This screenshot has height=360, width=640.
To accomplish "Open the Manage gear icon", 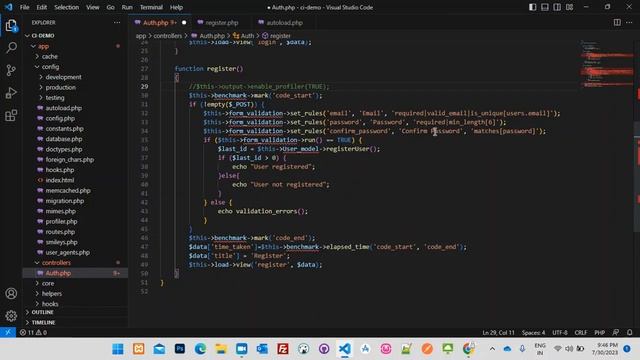I will pyautogui.click(x=11, y=316).
